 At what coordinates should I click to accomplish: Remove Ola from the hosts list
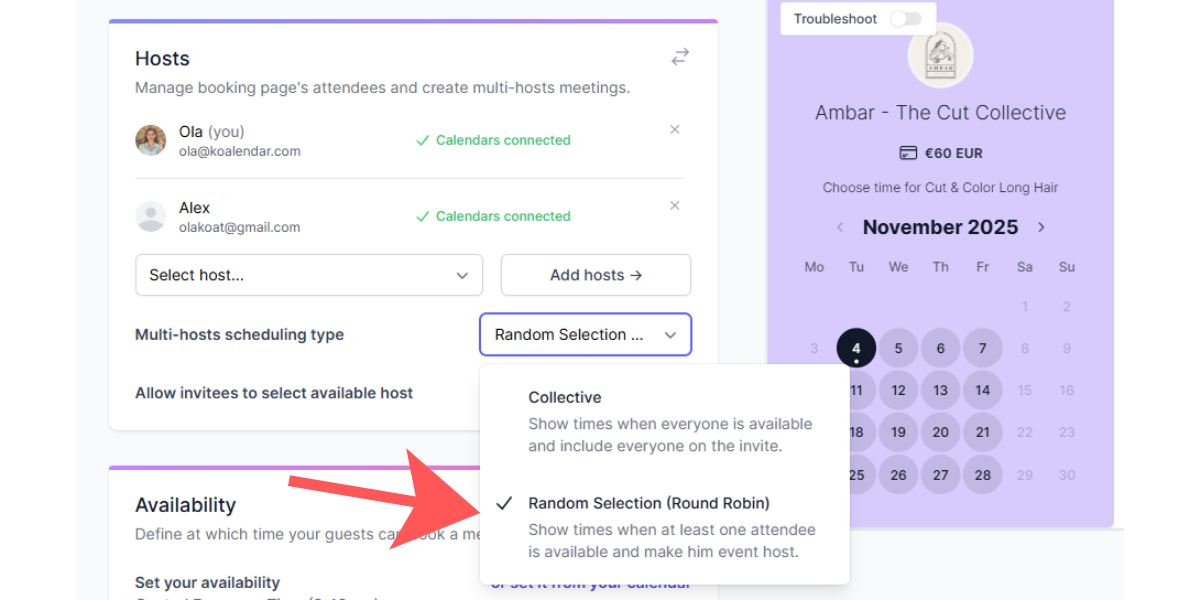click(x=674, y=129)
